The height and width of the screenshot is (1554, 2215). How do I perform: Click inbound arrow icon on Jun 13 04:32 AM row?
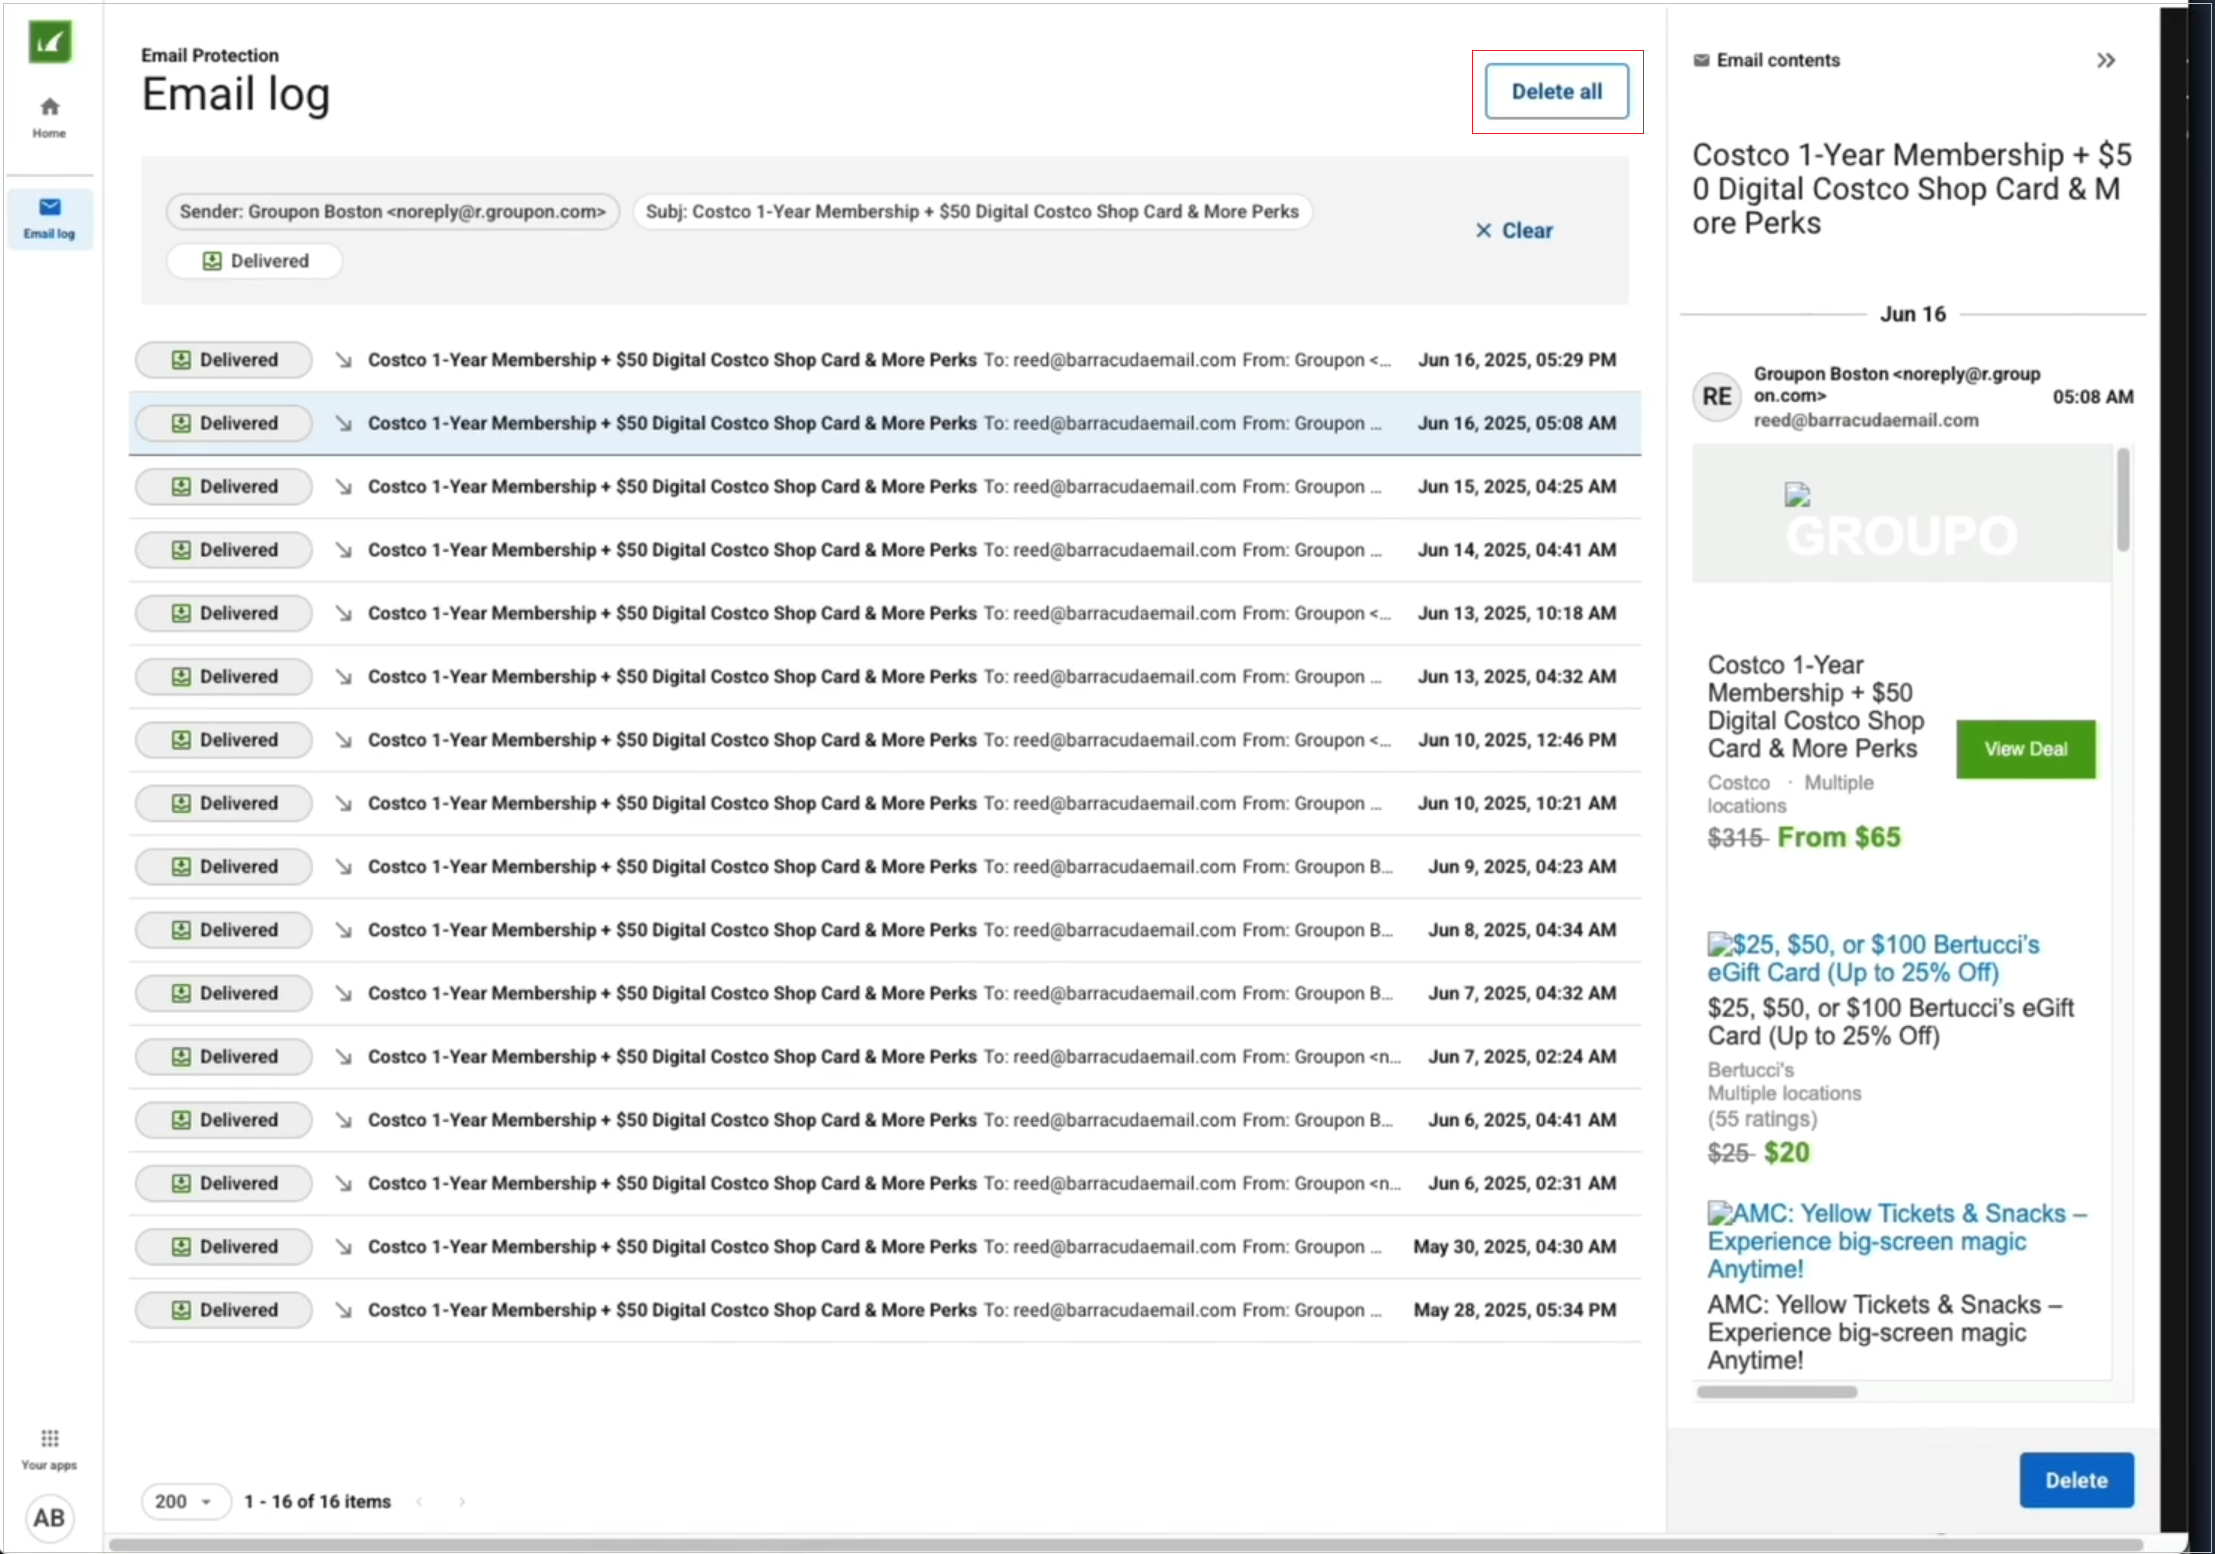click(x=343, y=677)
